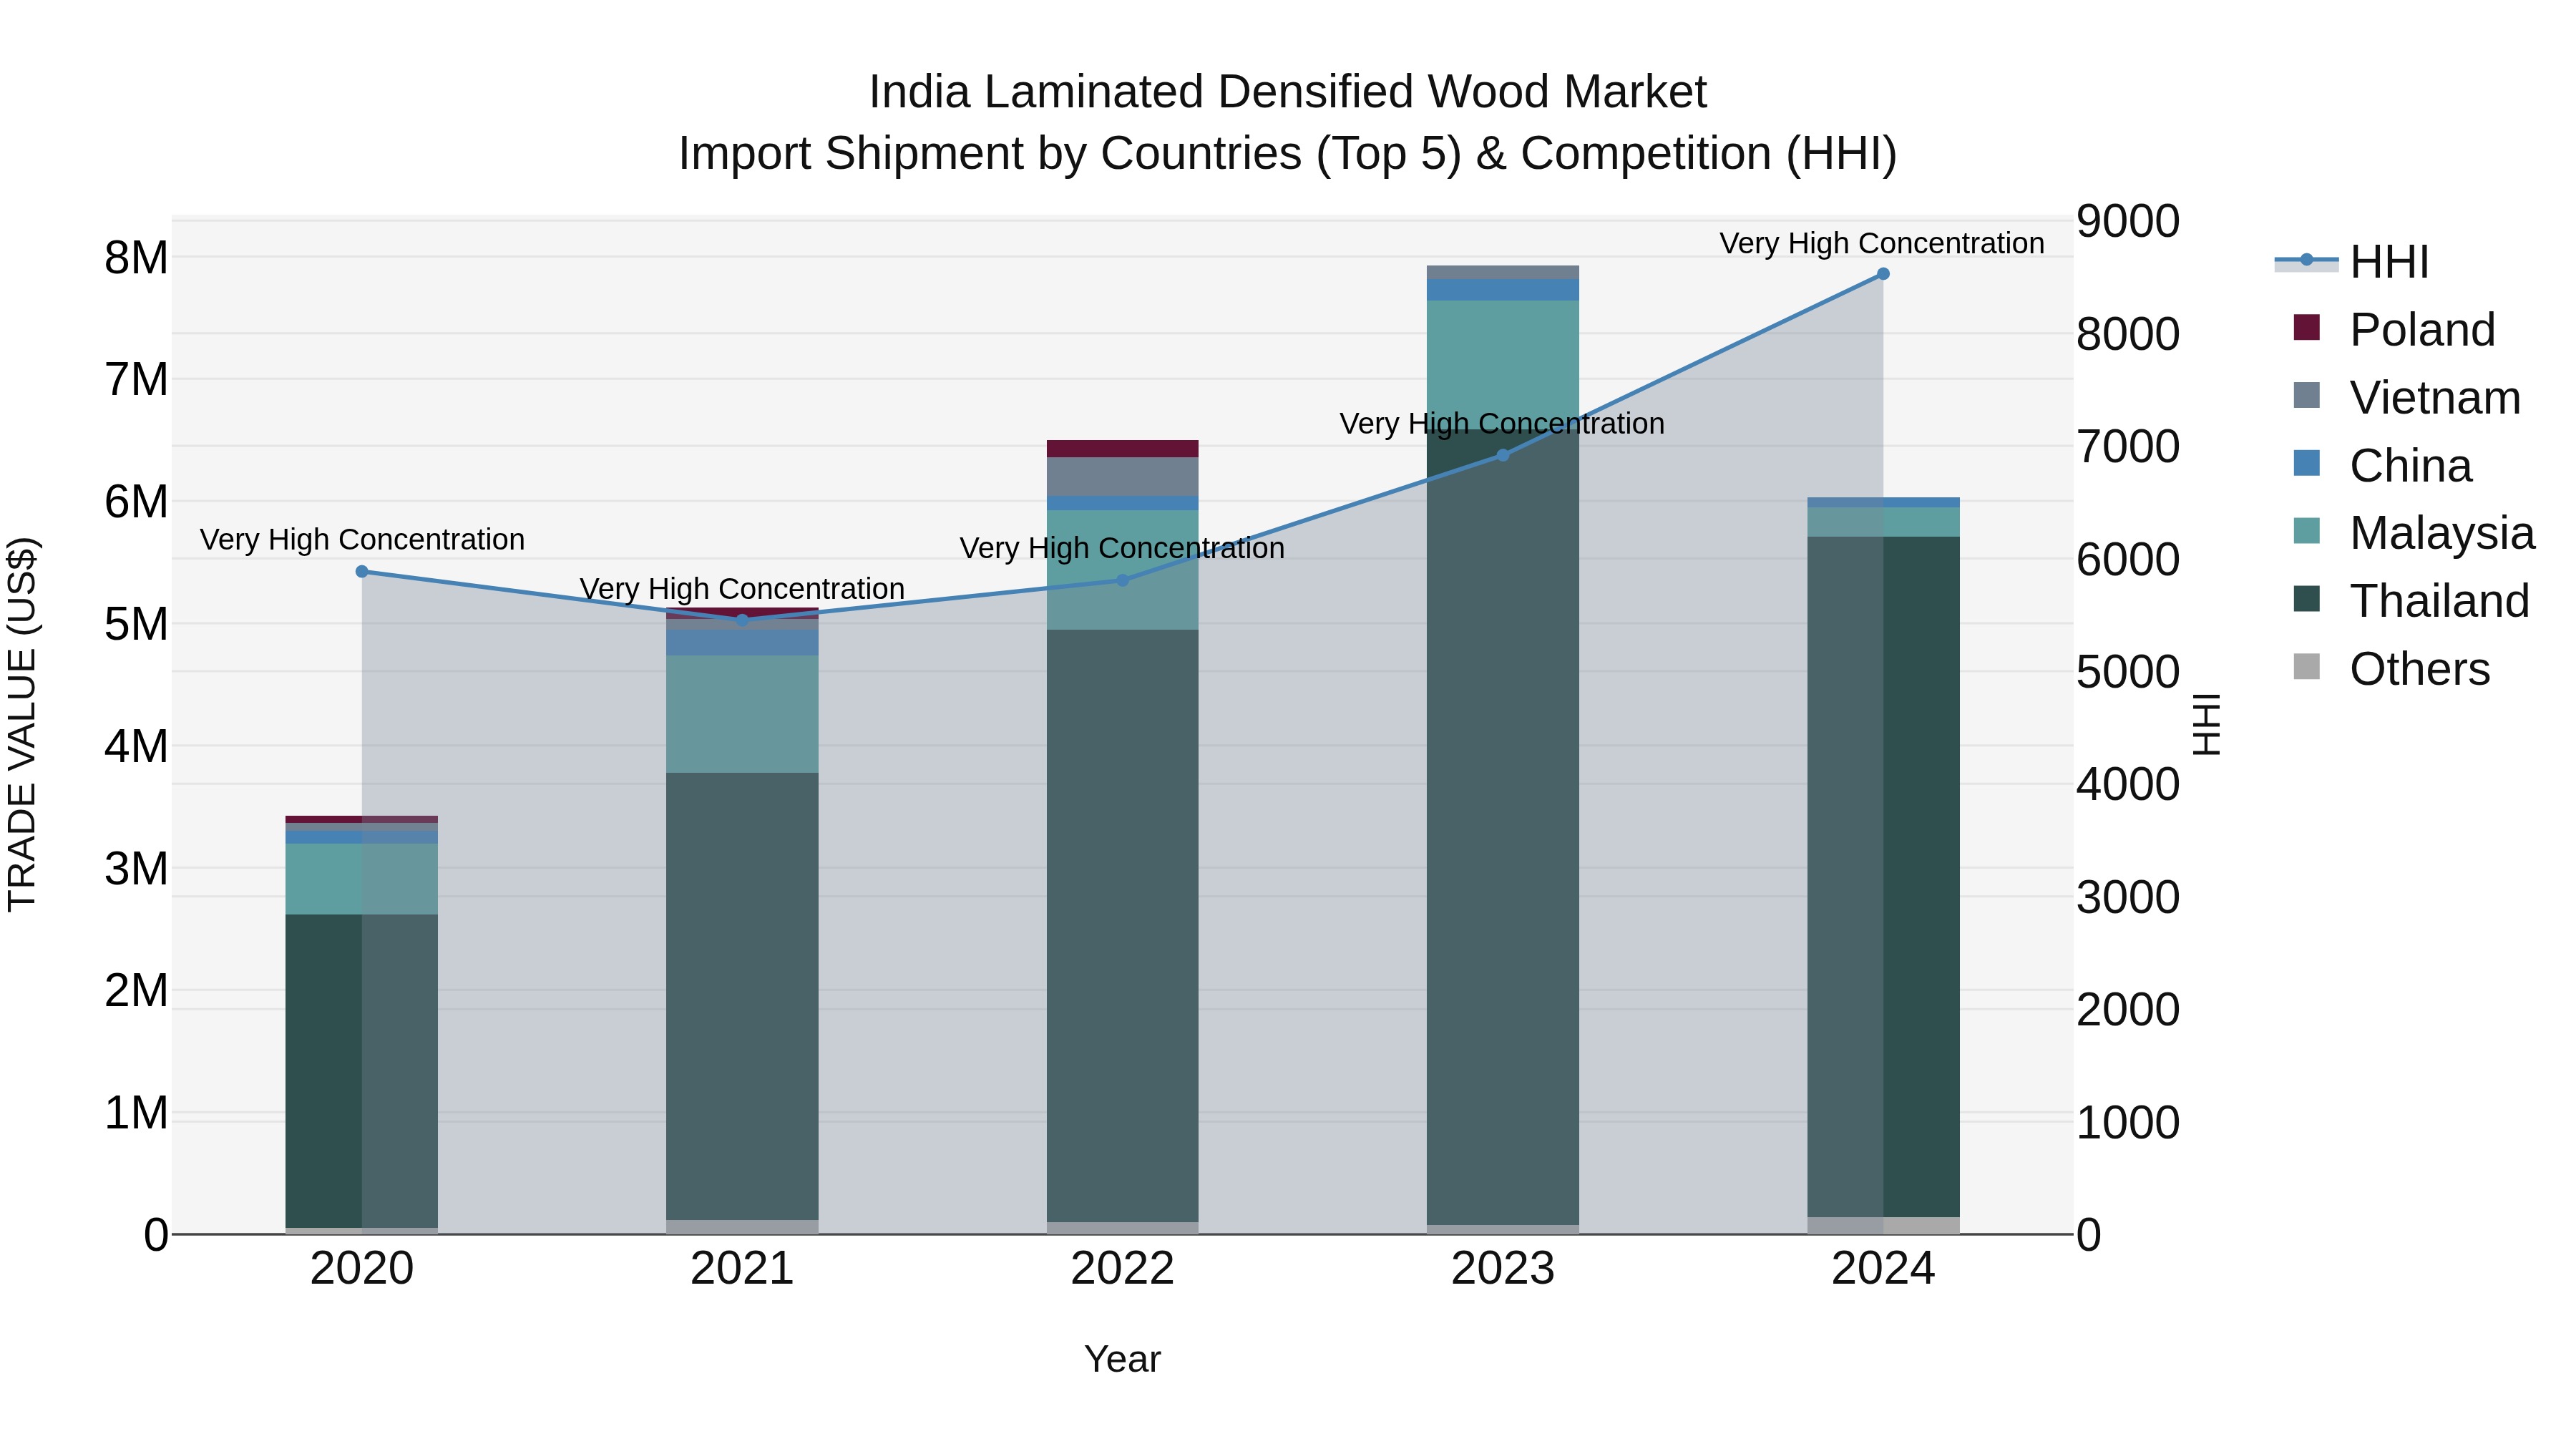Click the 2024 x-axis label
The width and height of the screenshot is (2576, 1449).
tap(1883, 1269)
